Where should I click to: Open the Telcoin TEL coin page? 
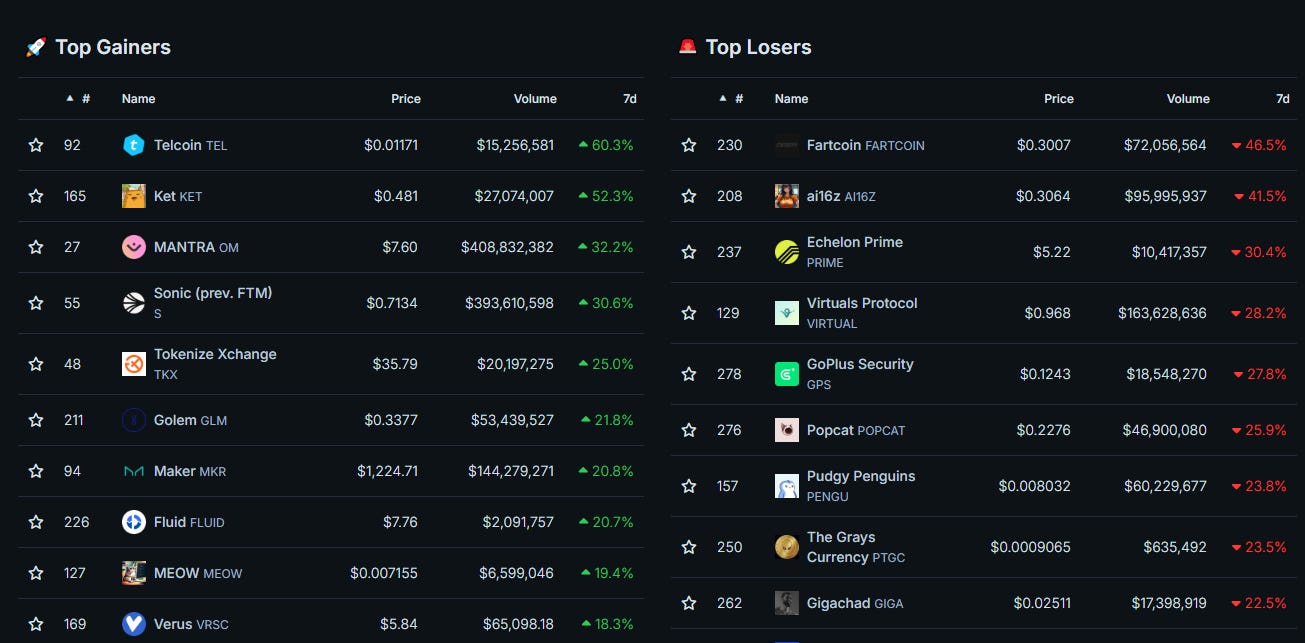[190, 145]
